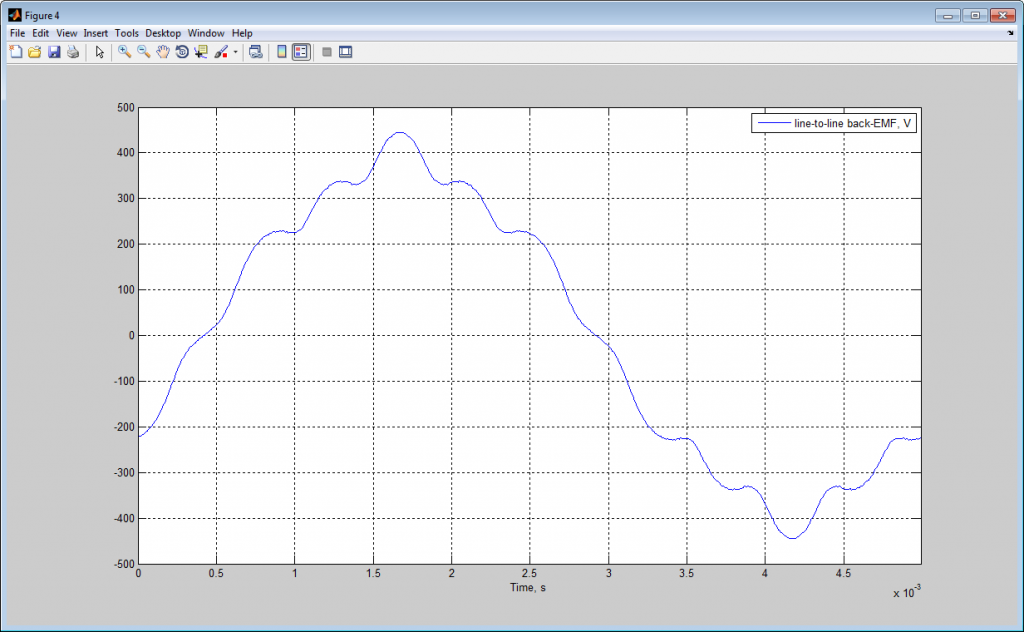This screenshot has width=1024, height=632.
Task: Hide the Plot Tools
Action: 327,51
